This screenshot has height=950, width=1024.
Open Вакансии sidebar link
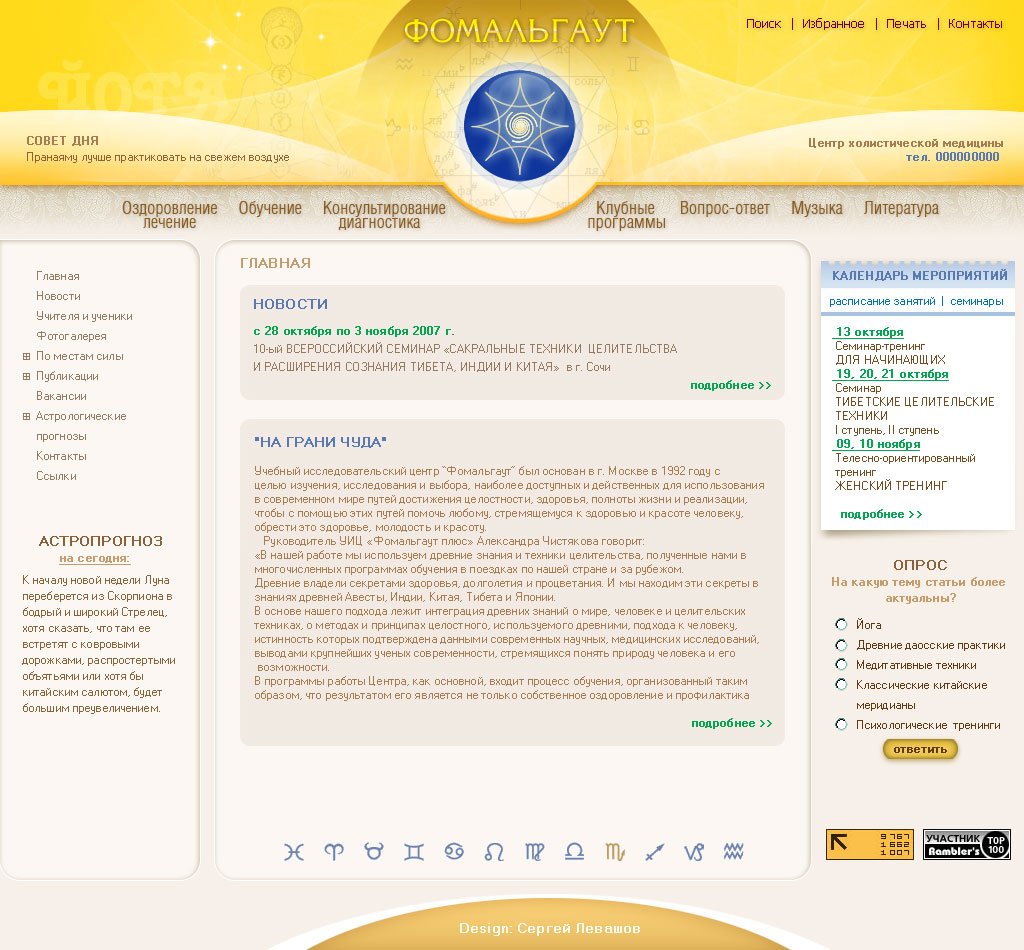pyautogui.click(x=61, y=396)
